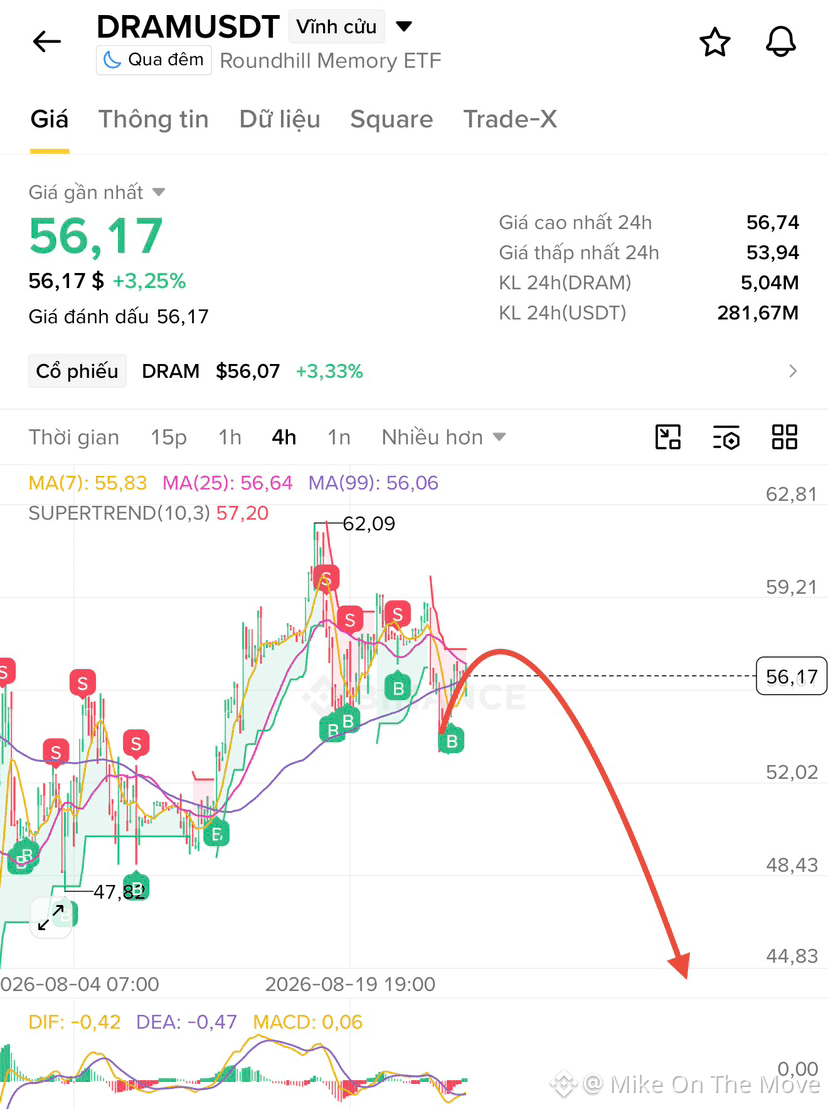Image resolution: width=828 pixels, height=1109 pixels.
Task: Open price alert bell icon
Action: [781, 42]
